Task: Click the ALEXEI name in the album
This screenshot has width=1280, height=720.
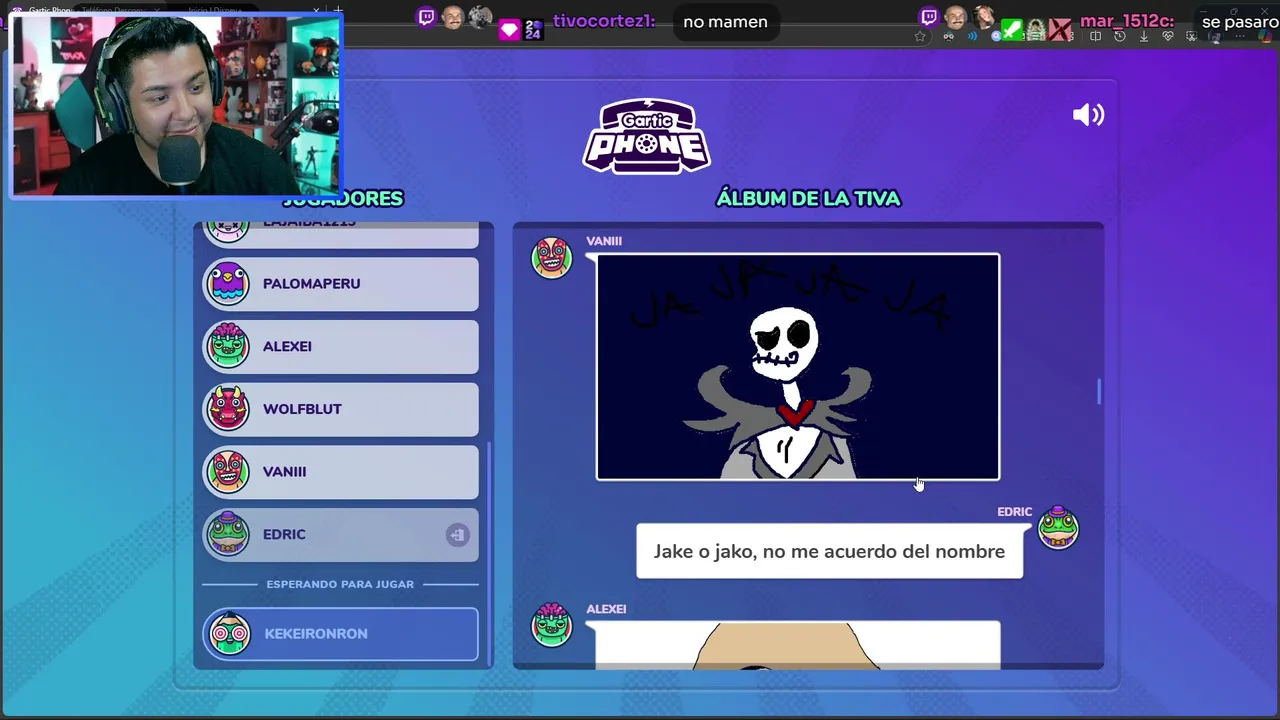Action: [x=606, y=609]
